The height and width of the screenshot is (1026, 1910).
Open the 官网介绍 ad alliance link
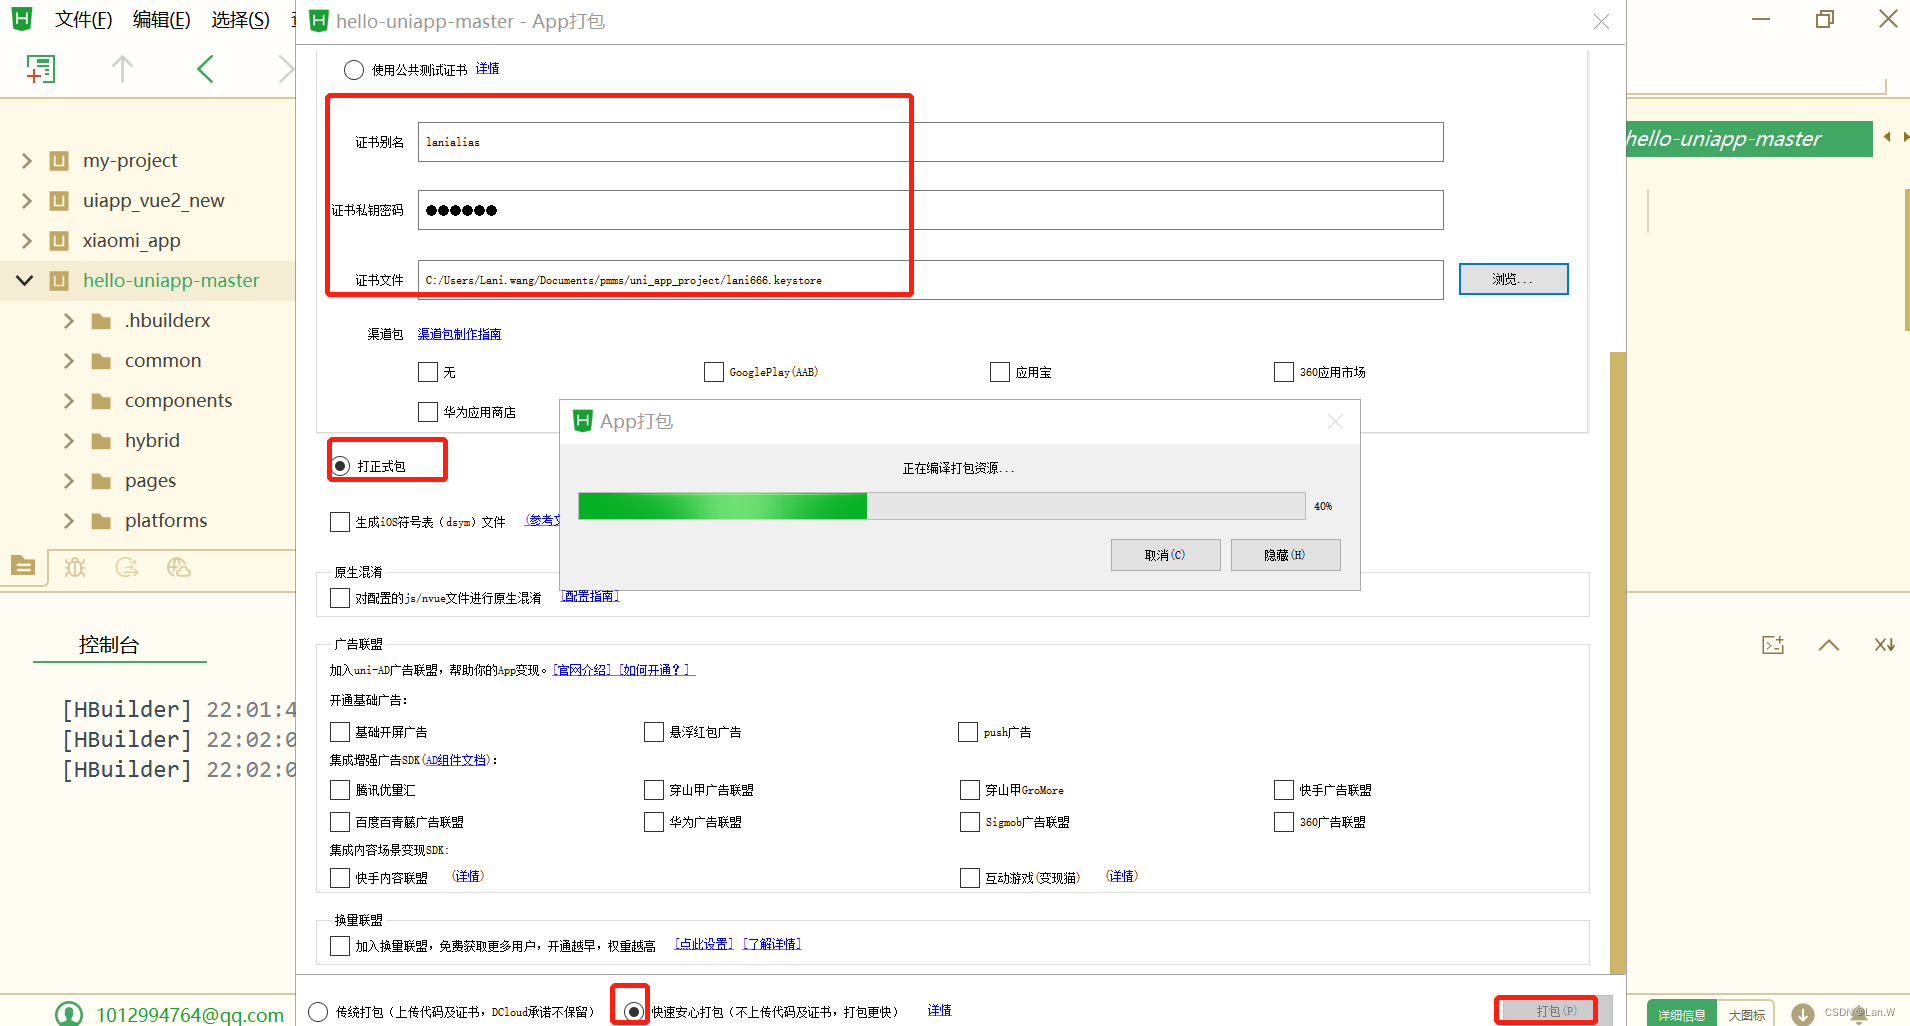583,670
